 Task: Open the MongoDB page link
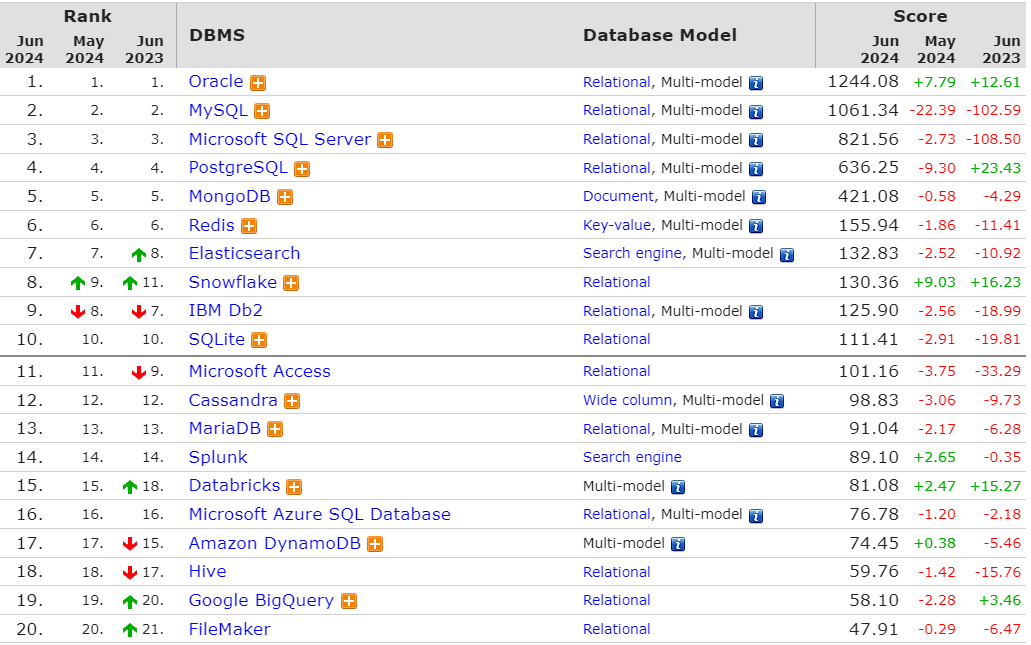click(x=229, y=197)
